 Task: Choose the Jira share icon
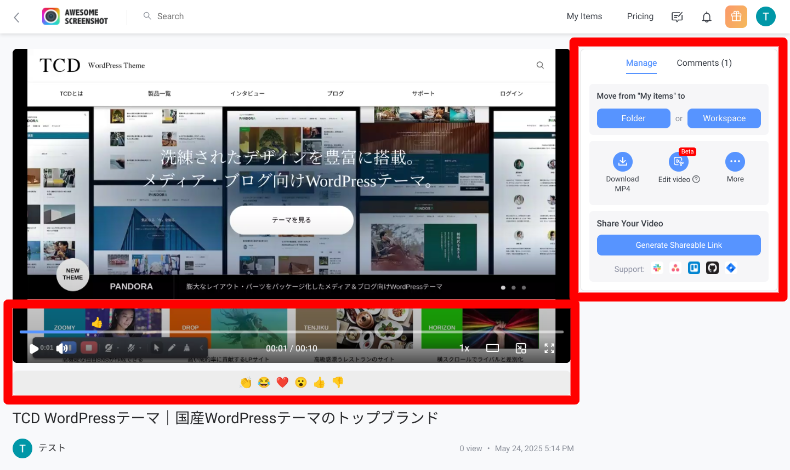(731, 268)
